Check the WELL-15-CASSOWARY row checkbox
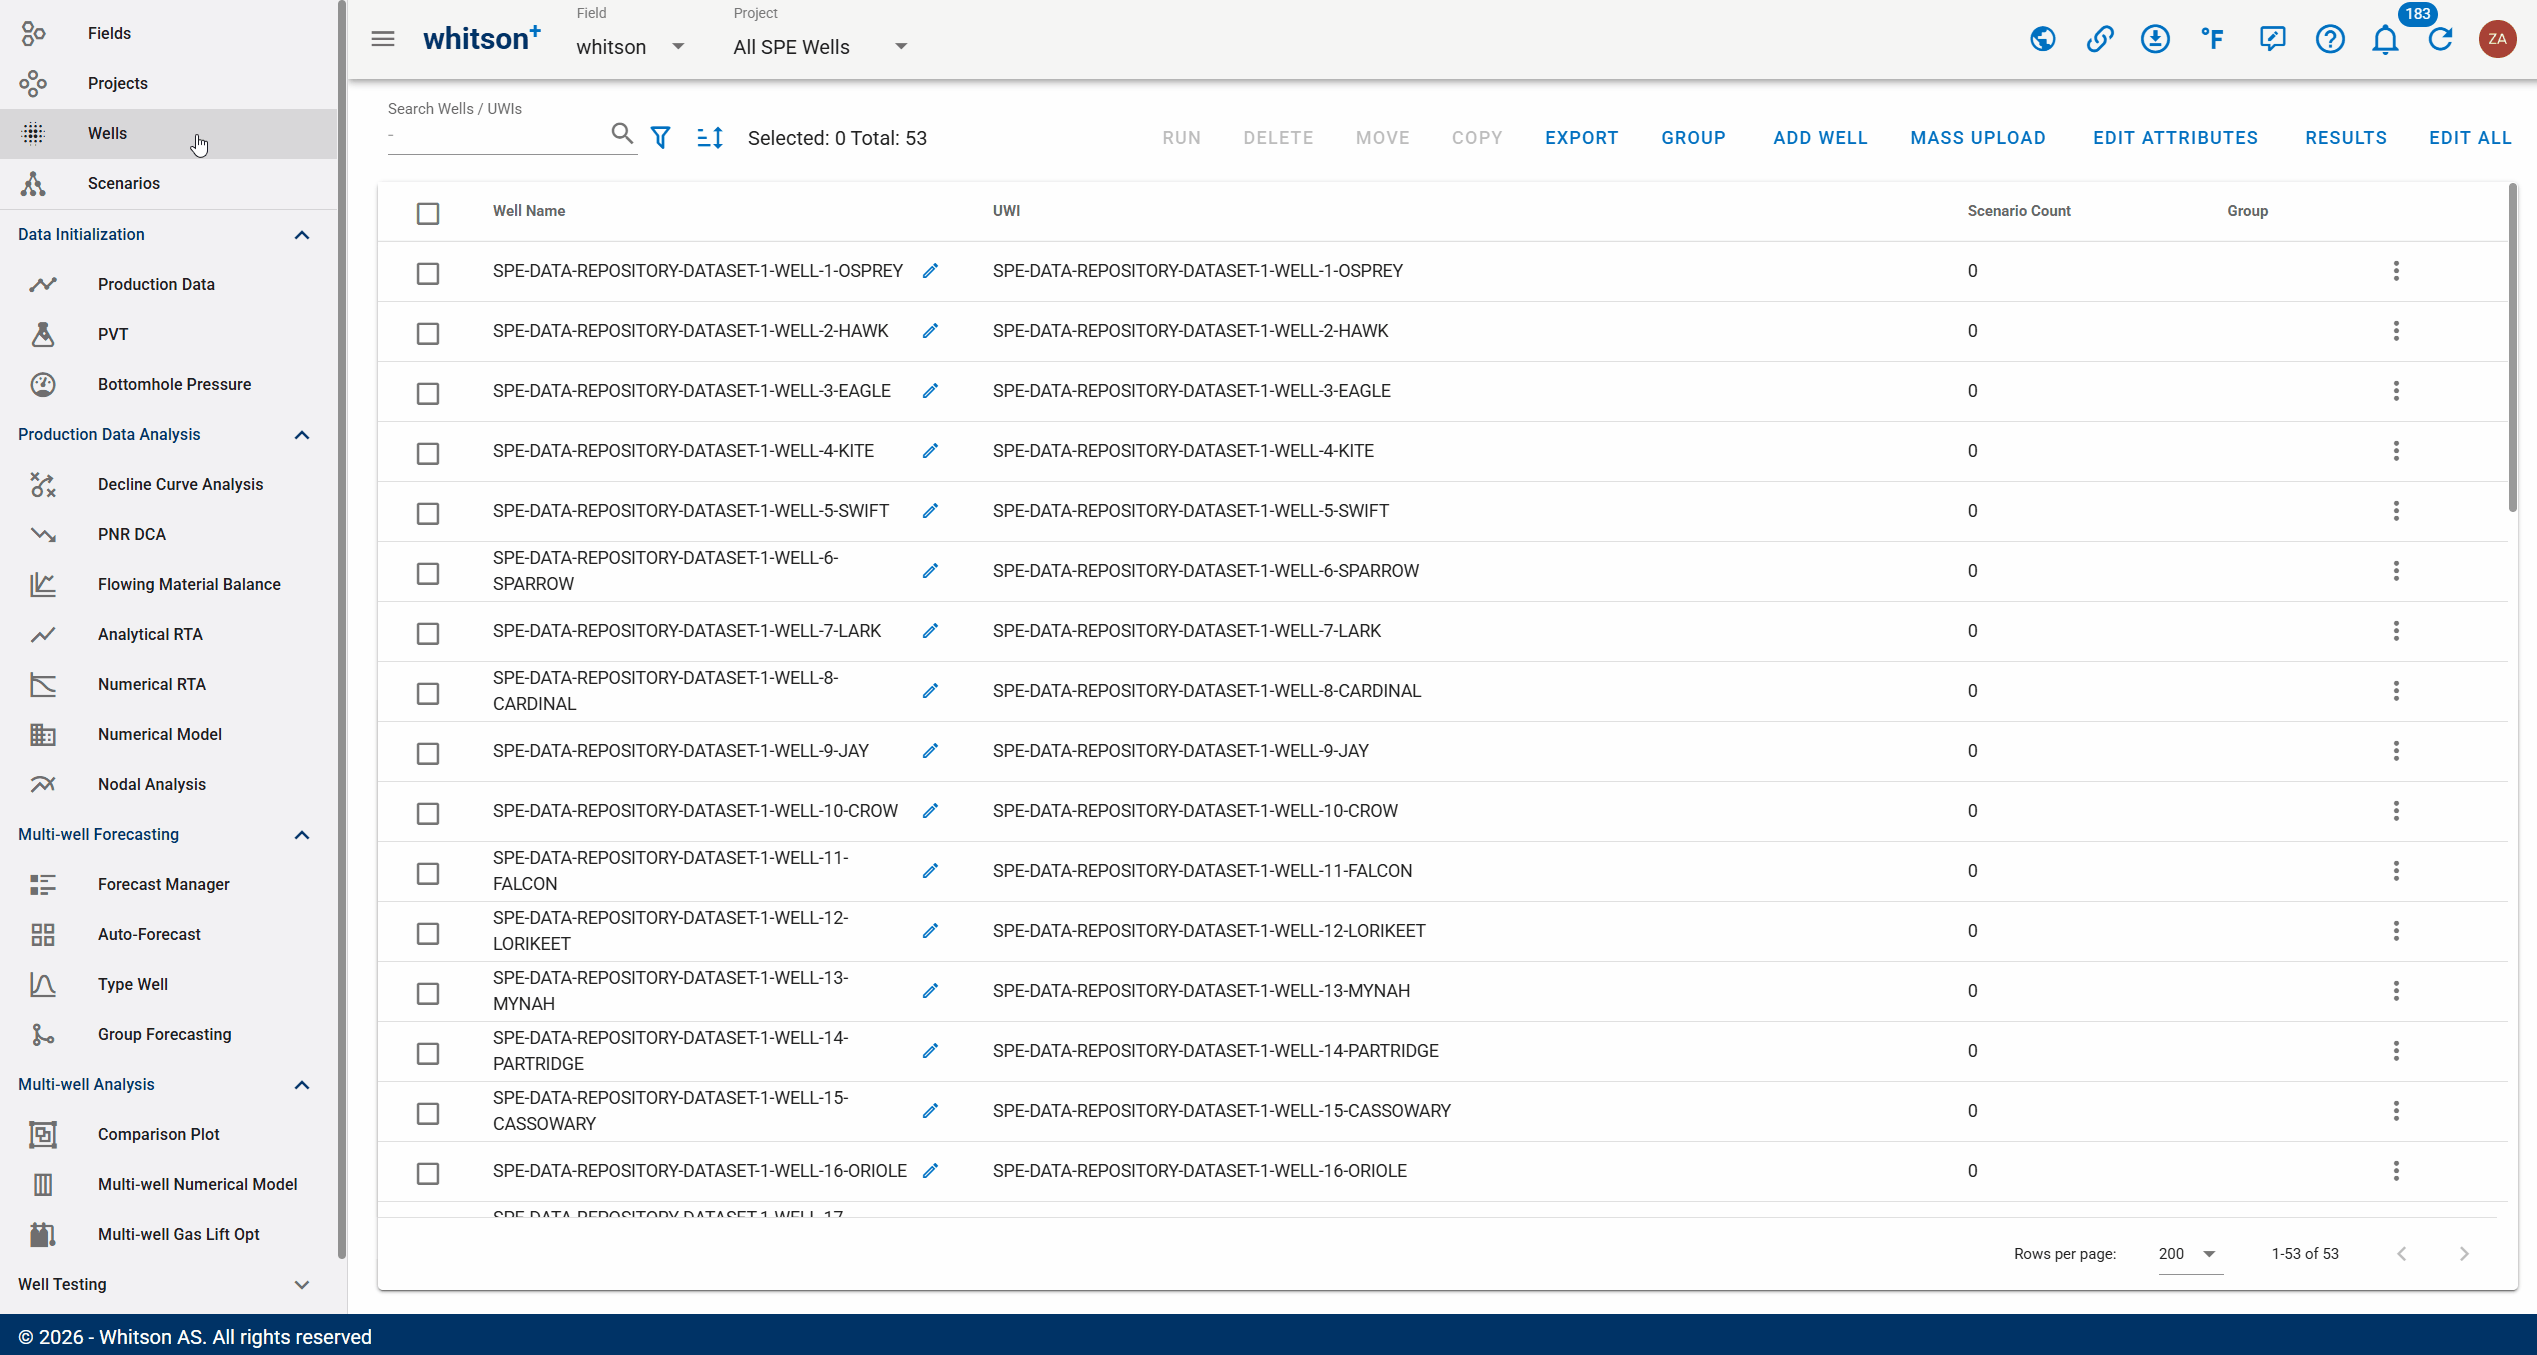Image resolution: width=2537 pixels, height=1355 pixels. click(428, 1113)
